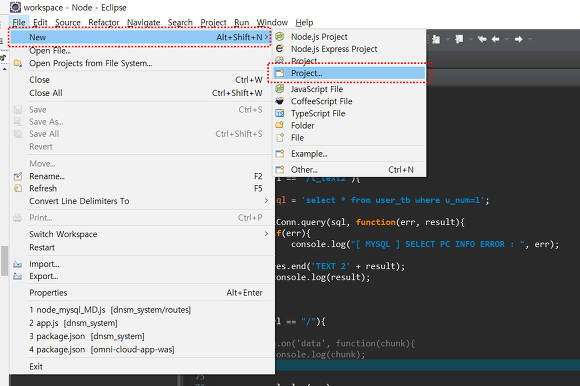Click code line containing 'select * from user_tb'

click(x=382, y=200)
